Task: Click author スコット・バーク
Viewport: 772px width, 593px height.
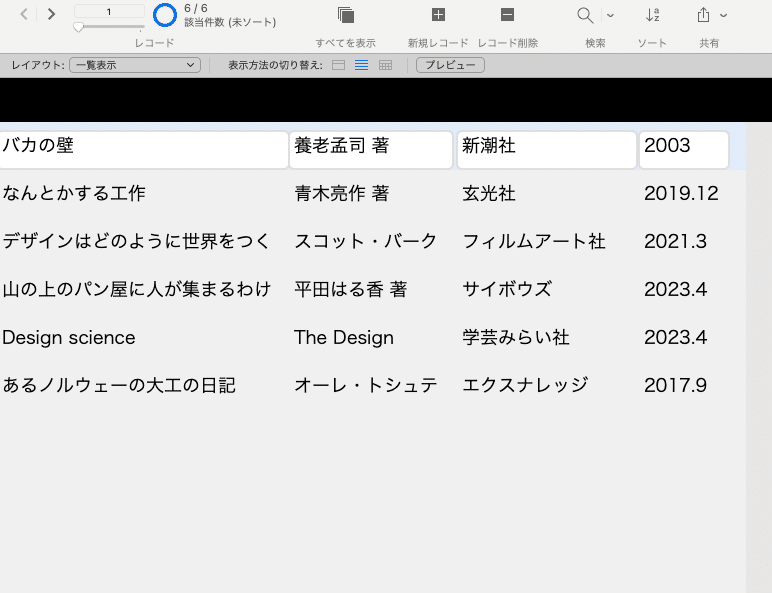Action: (x=365, y=241)
